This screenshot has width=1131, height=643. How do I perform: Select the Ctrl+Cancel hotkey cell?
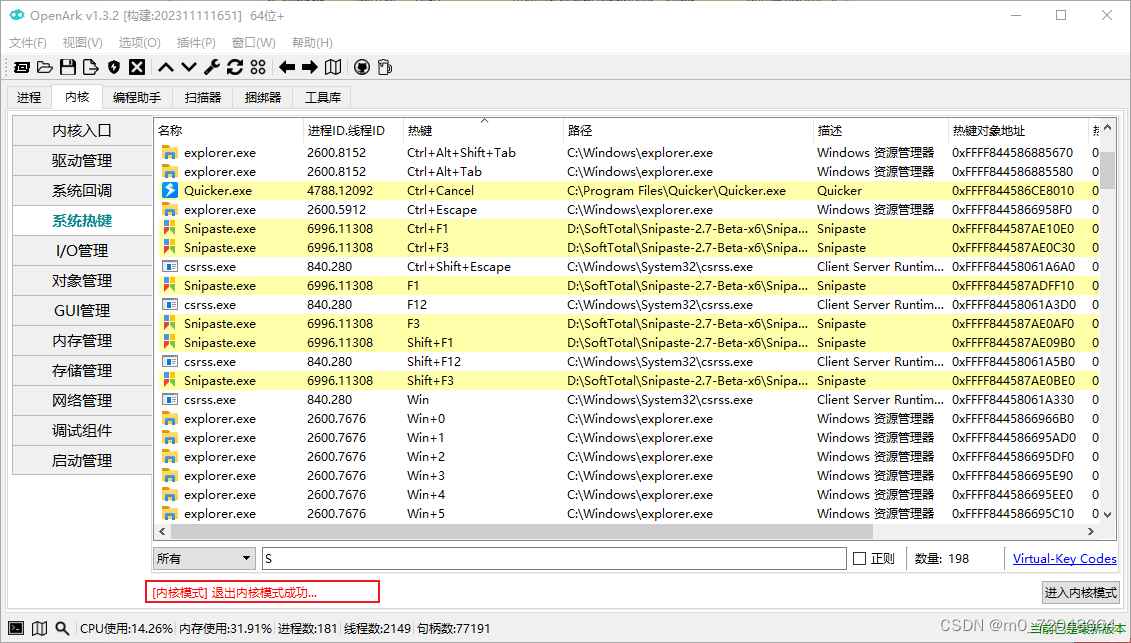coord(441,191)
